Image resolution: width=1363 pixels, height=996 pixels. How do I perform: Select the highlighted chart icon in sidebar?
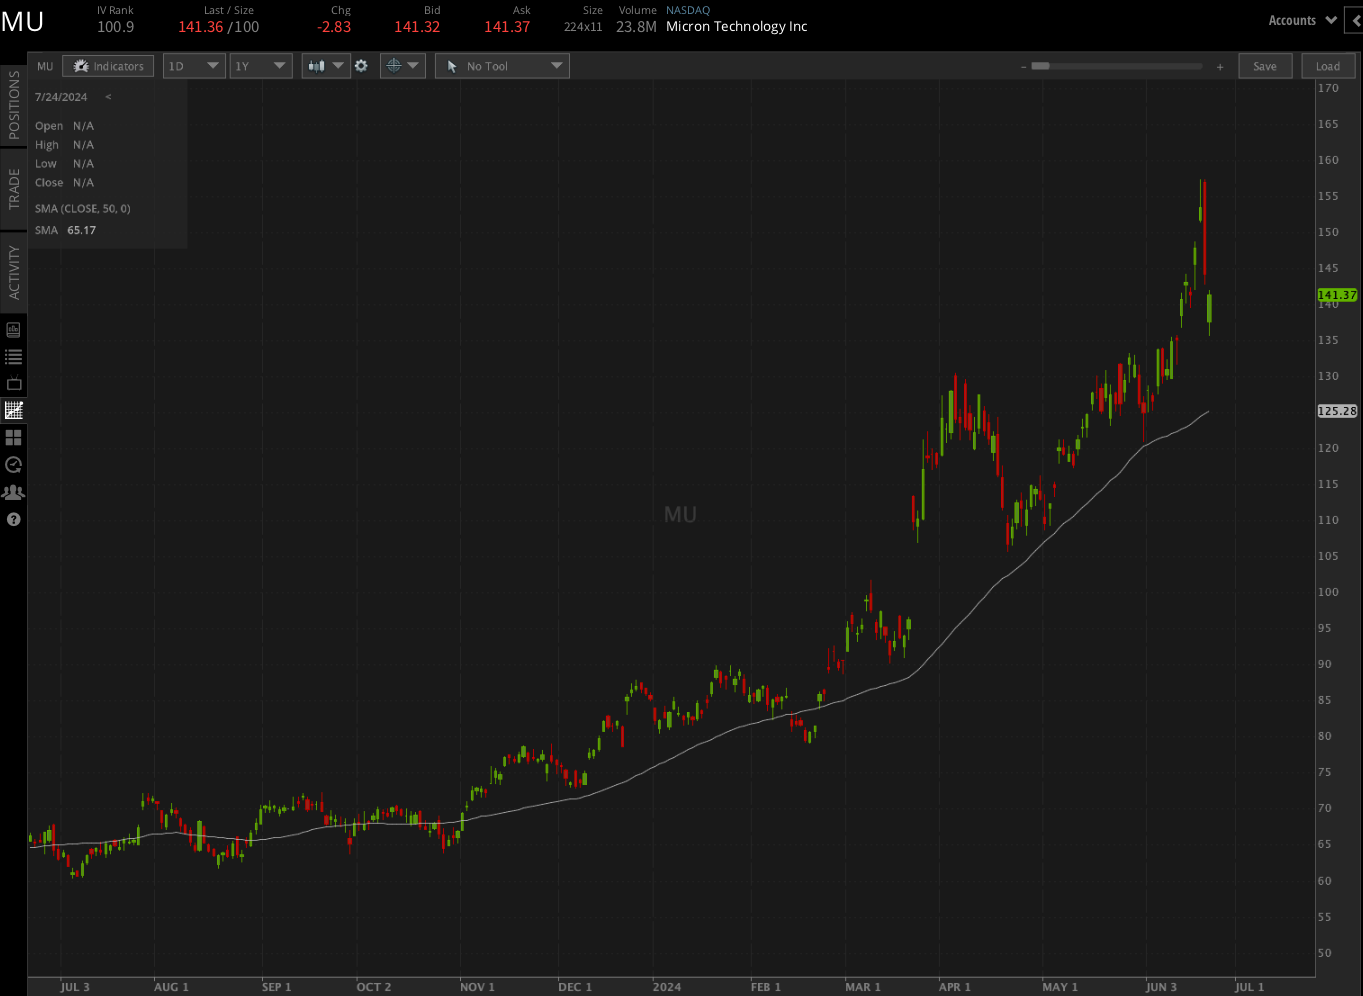coord(13,409)
